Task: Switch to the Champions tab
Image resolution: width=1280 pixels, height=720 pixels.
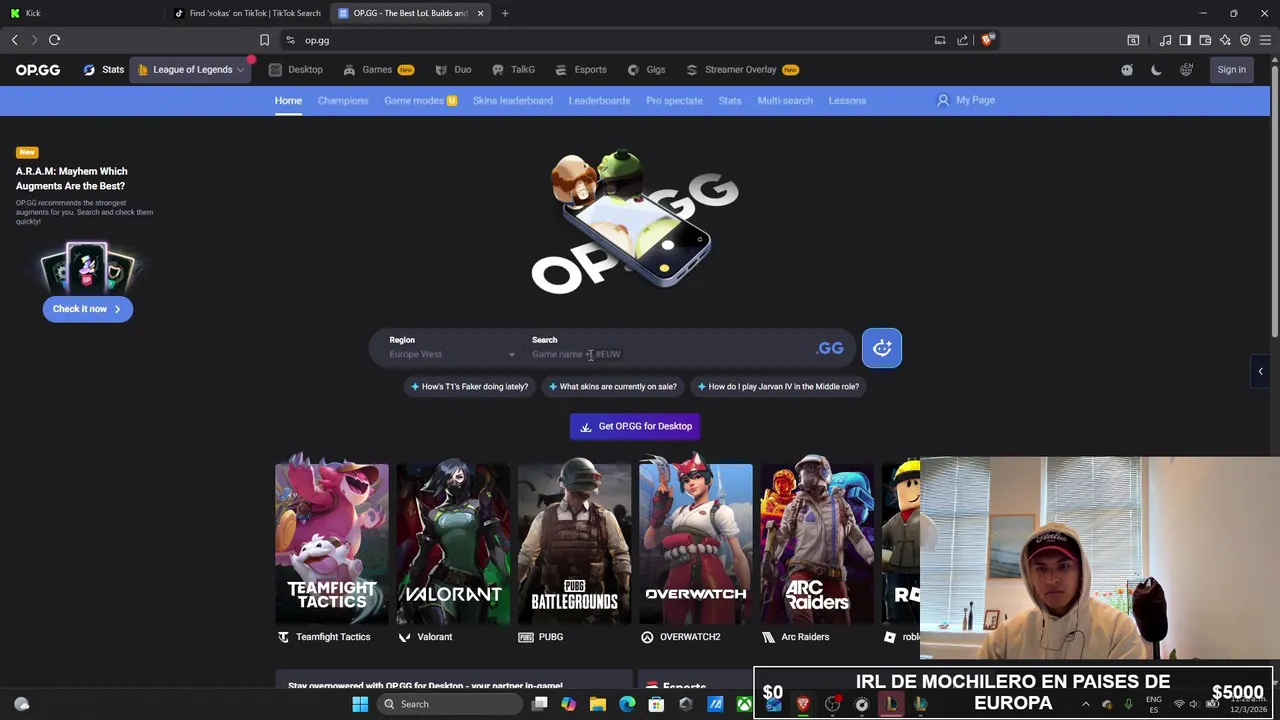Action: tap(343, 100)
